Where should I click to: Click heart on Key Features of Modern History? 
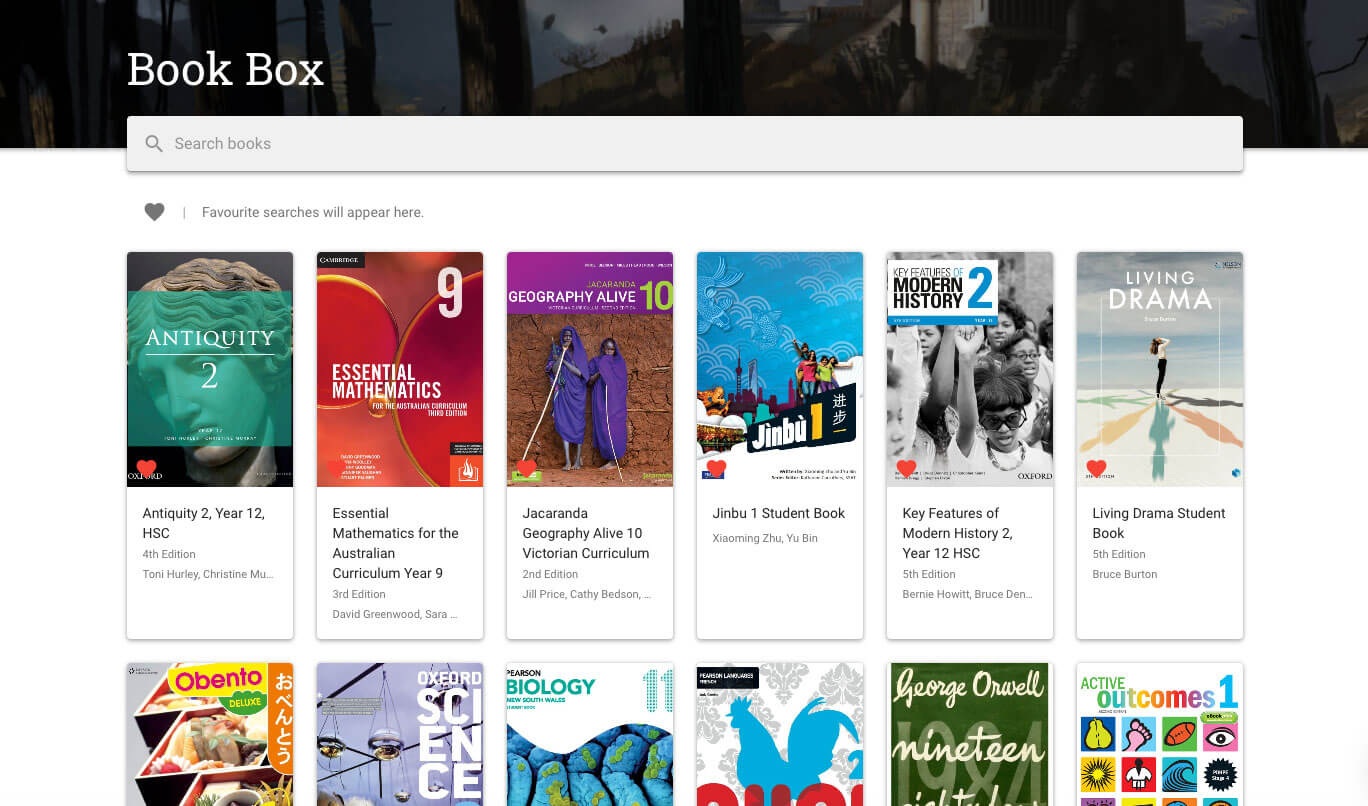coord(906,468)
